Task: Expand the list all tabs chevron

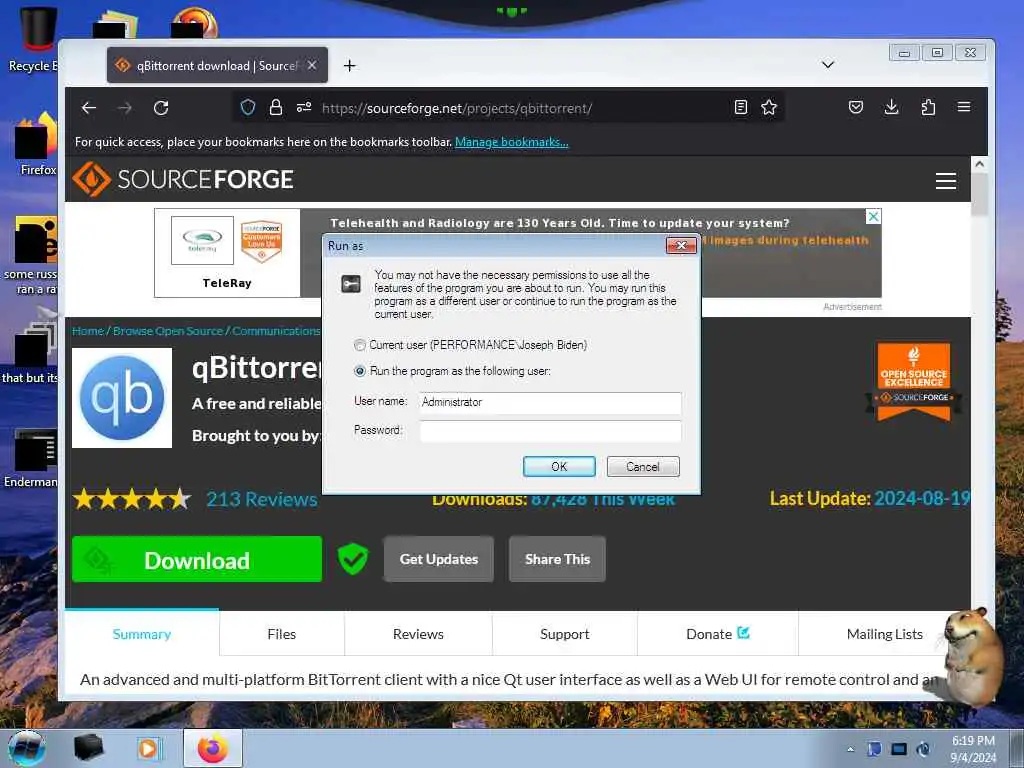Action: (828, 65)
